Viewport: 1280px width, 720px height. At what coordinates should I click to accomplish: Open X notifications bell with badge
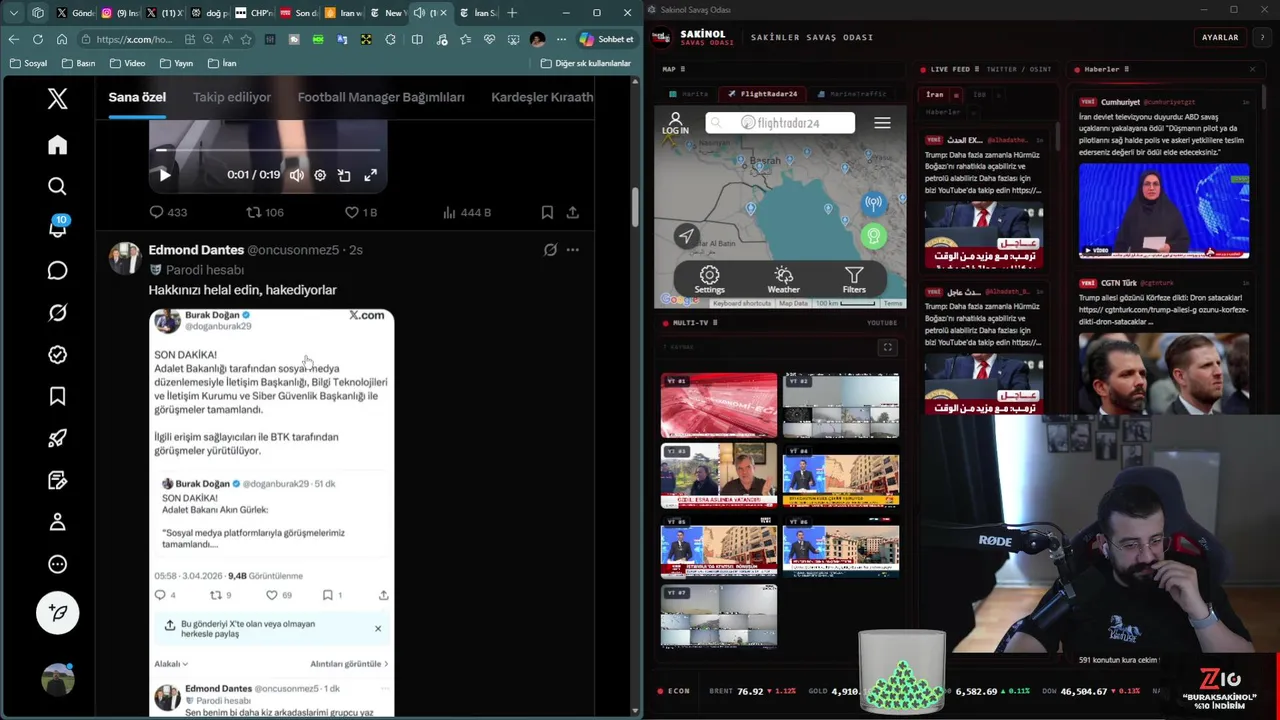tap(57, 228)
